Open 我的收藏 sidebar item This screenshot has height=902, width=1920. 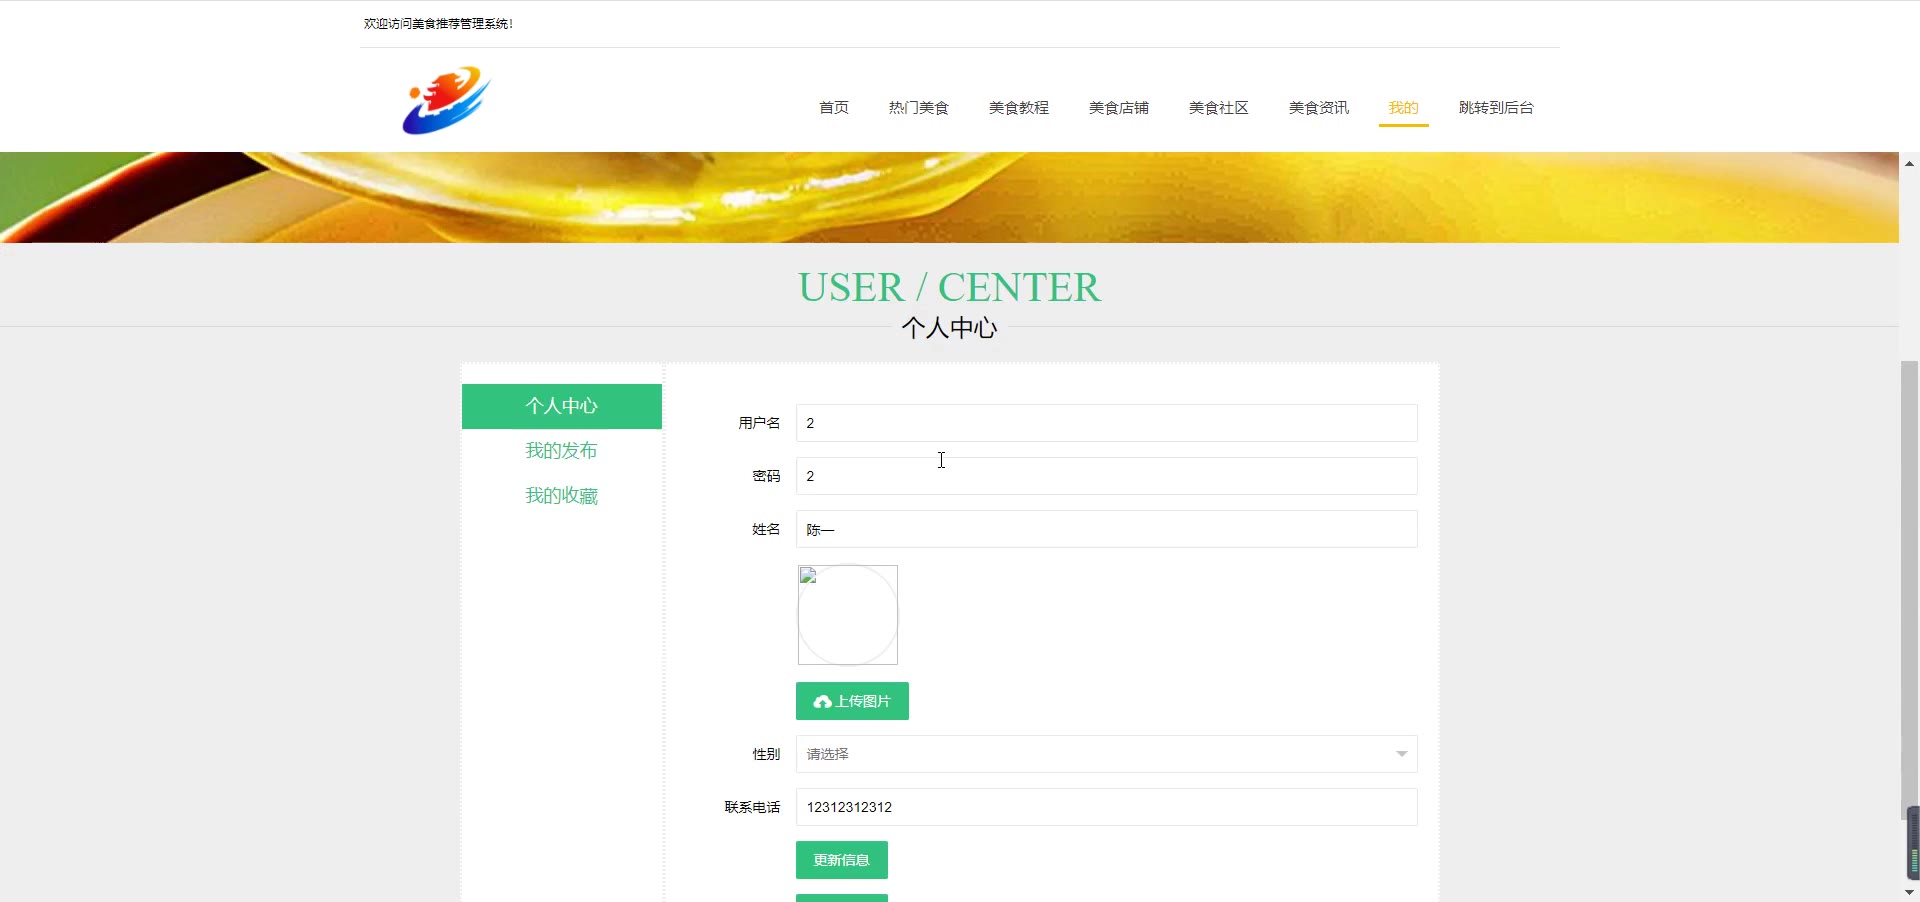(562, 496)
